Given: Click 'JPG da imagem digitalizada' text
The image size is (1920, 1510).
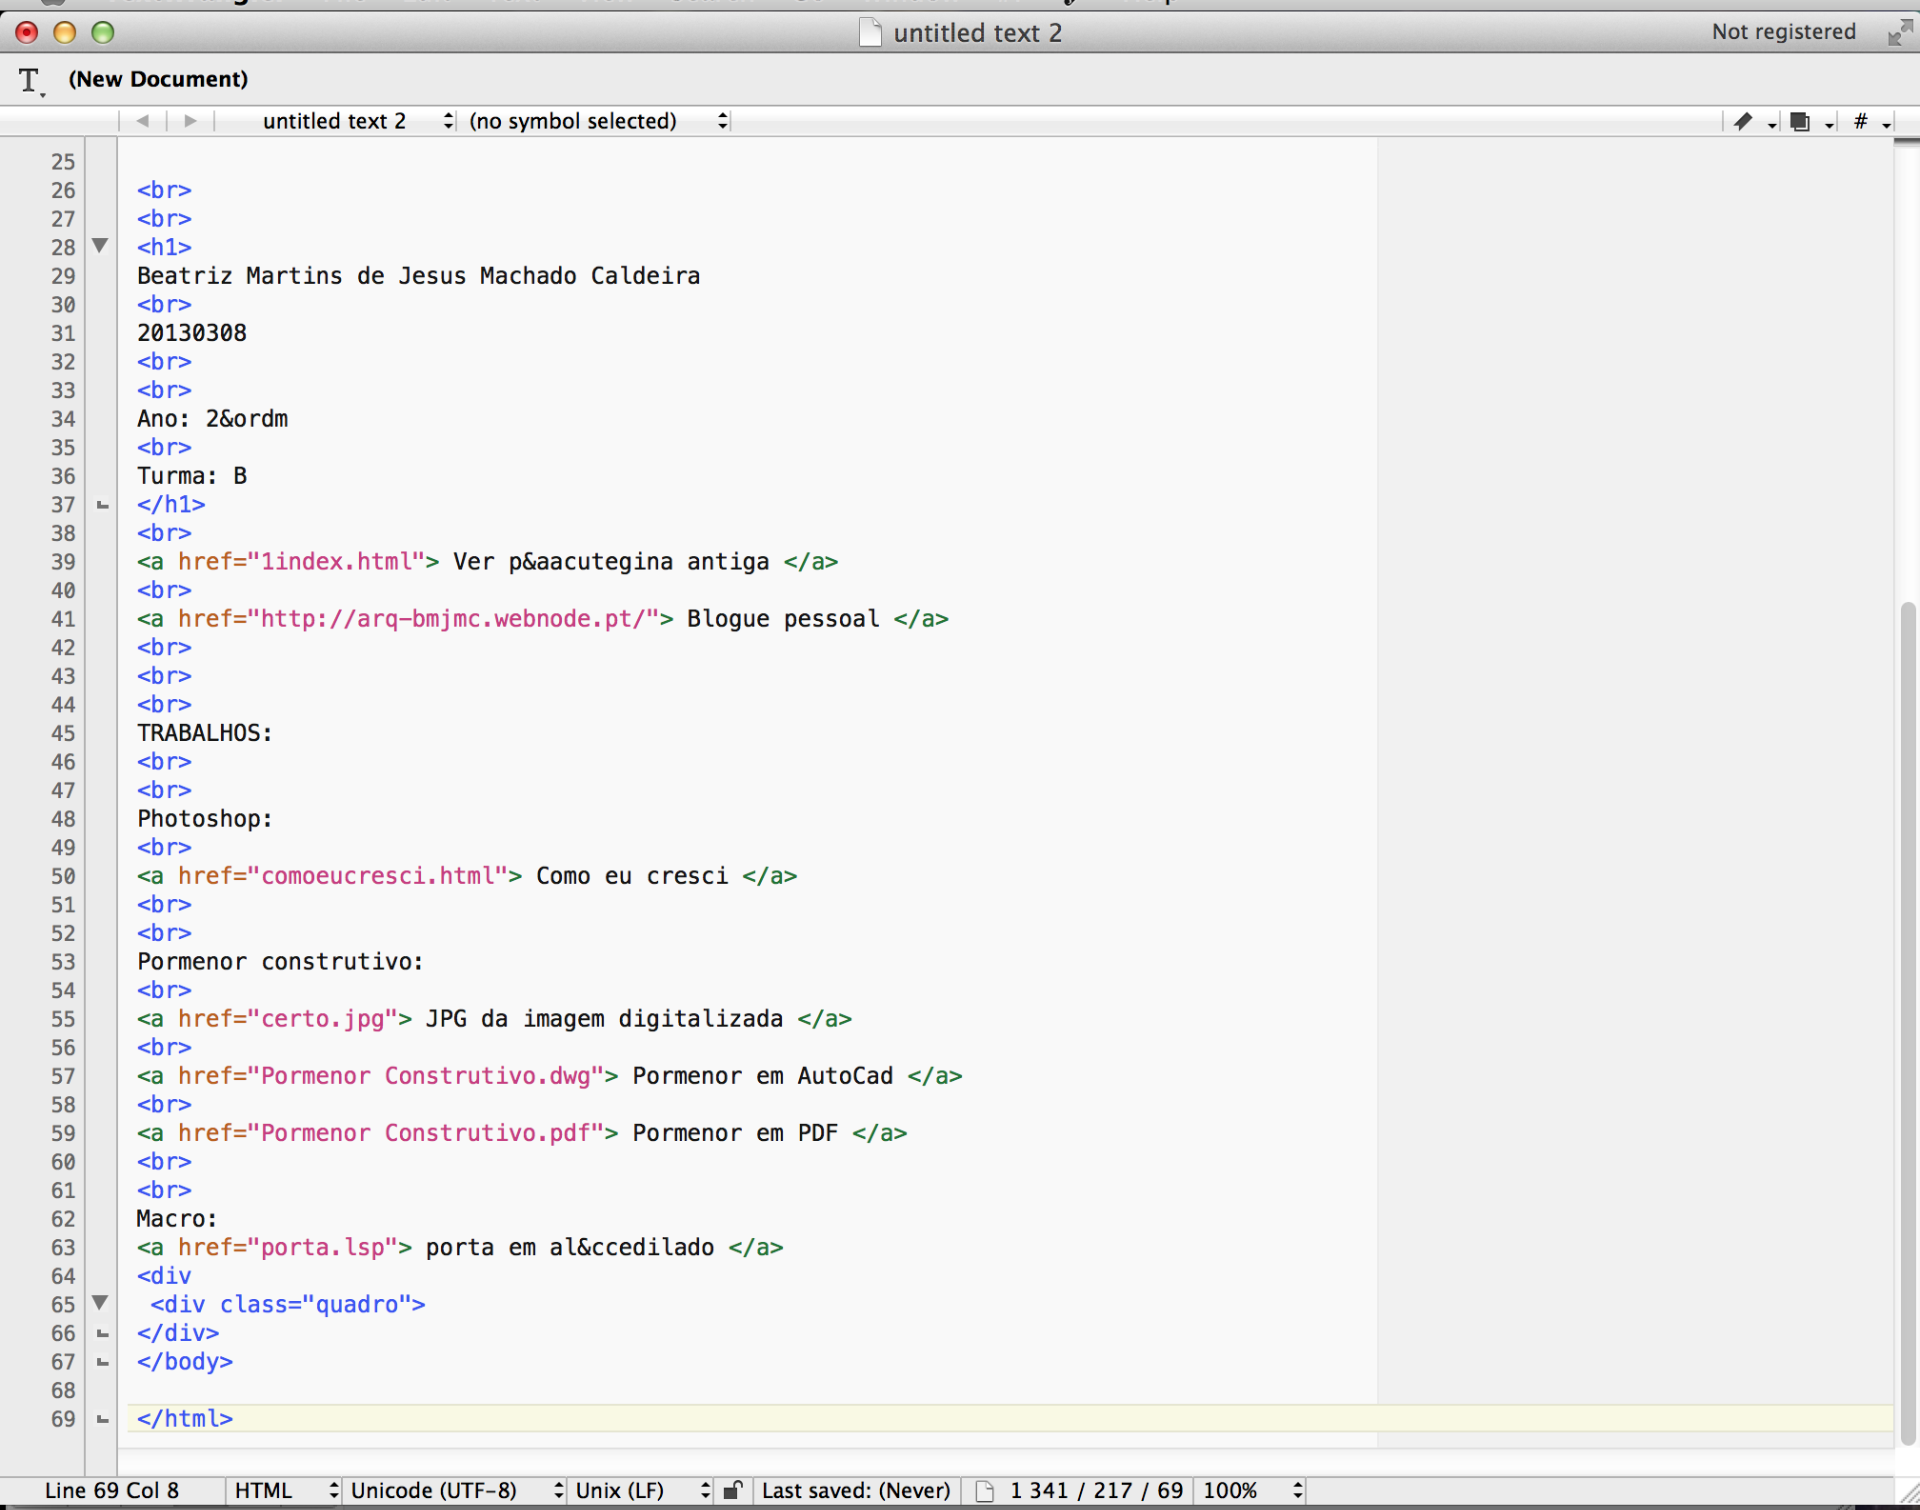Looking at the screenshot, I should tap(604, 1019).
